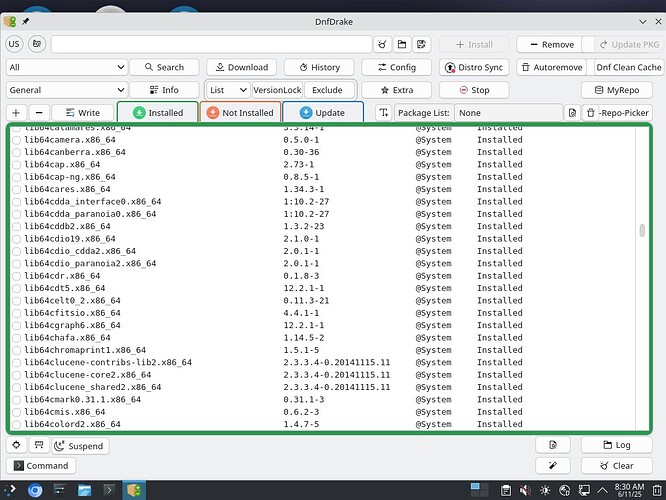Open the terminal icon in taskbar
666x500 pixels.
pos(109,491)
